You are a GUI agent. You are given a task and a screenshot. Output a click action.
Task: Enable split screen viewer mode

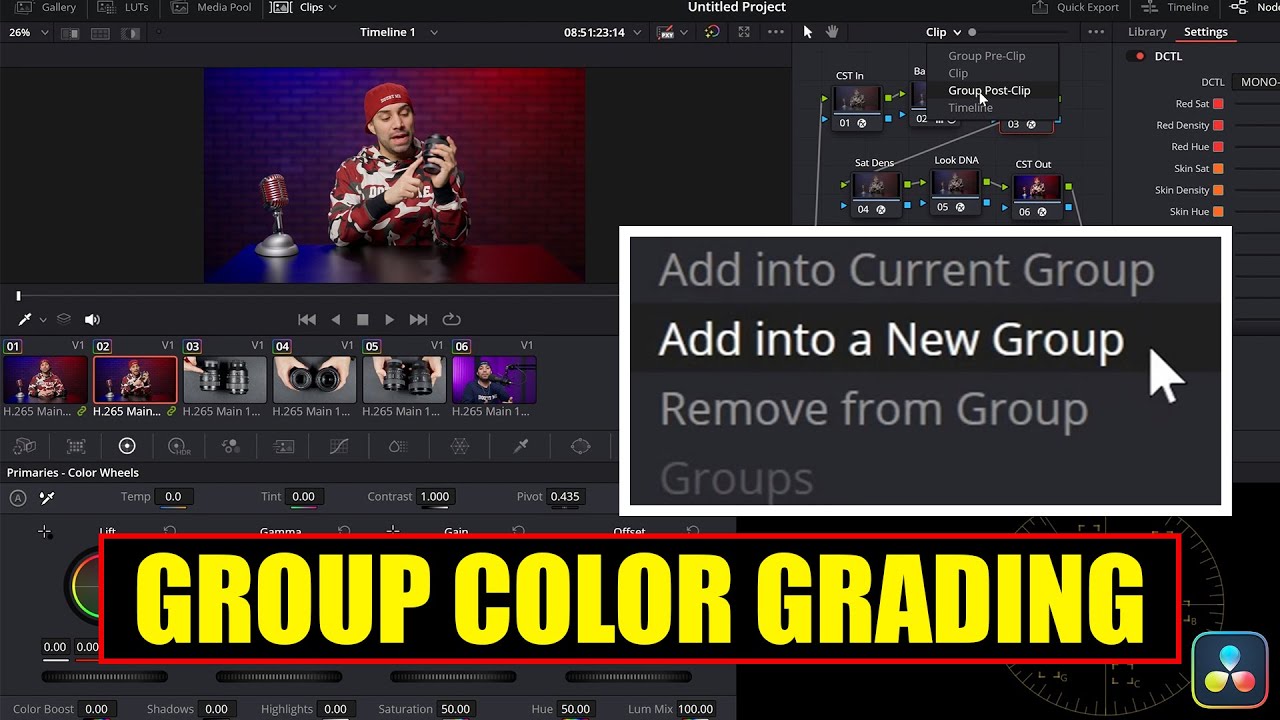(x=100, y=32)
